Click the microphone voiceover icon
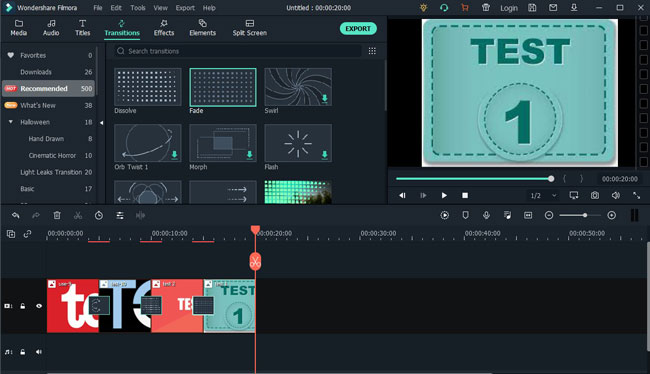The image size is (650, 374). [x=486, y=215]
